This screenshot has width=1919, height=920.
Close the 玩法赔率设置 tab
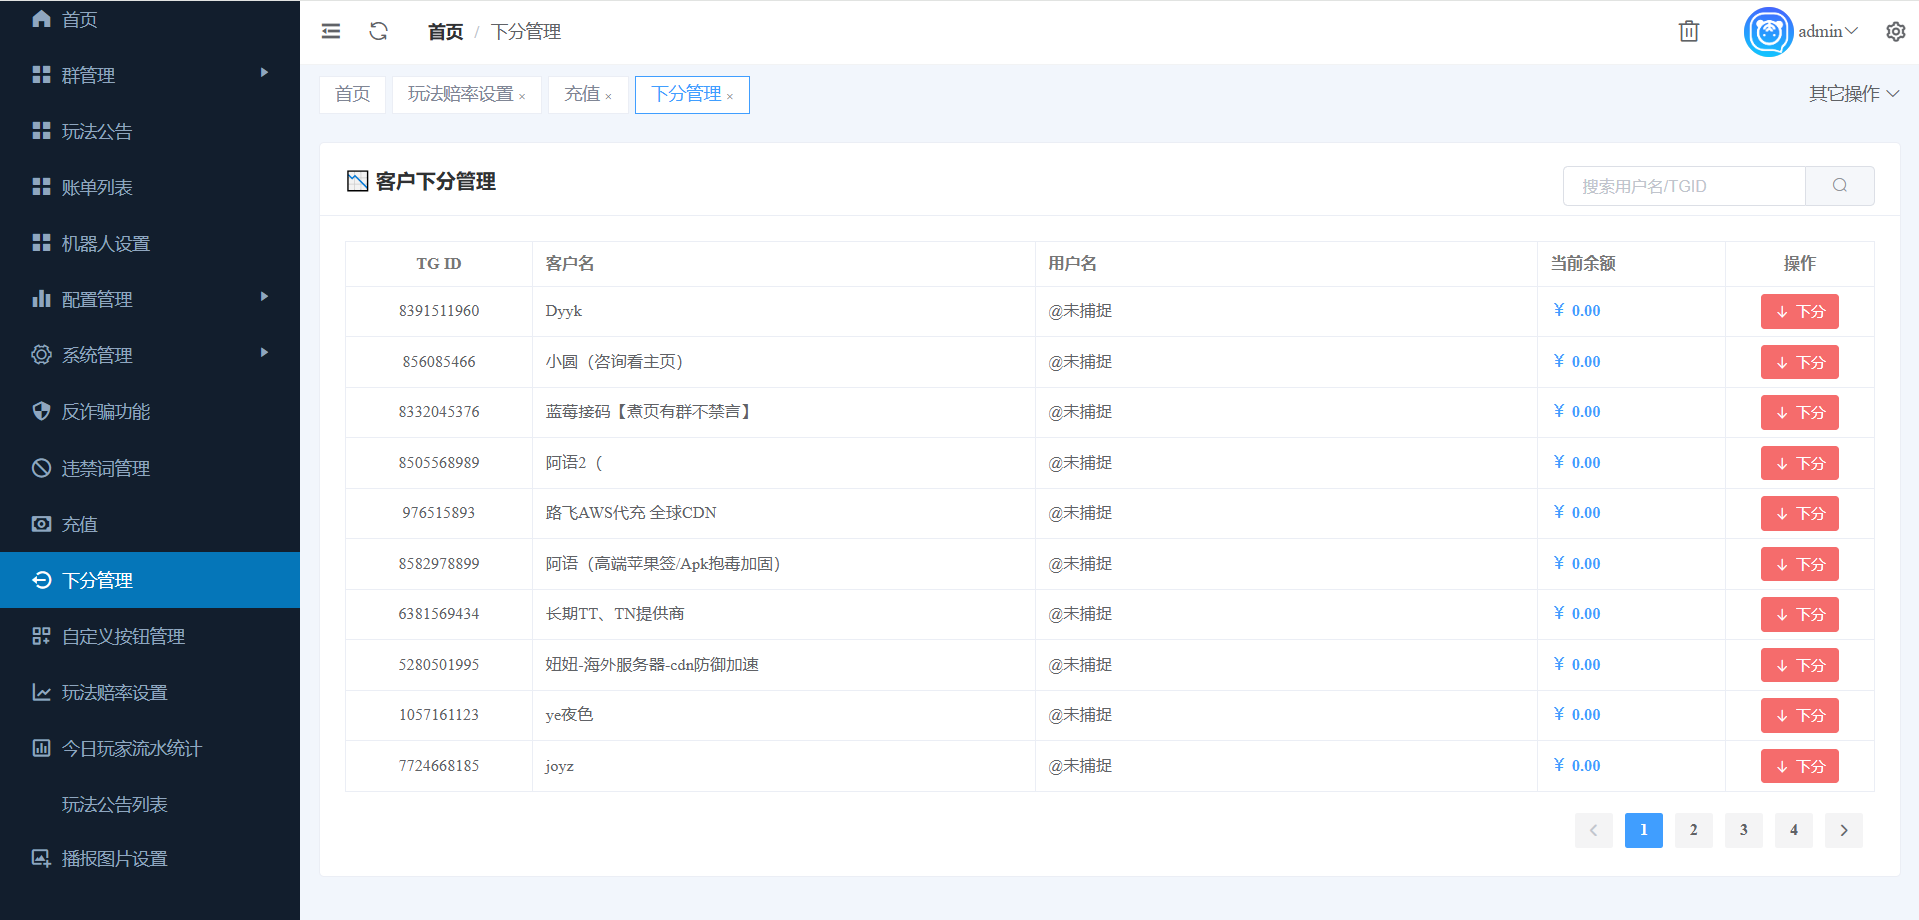tap(522, 97)
